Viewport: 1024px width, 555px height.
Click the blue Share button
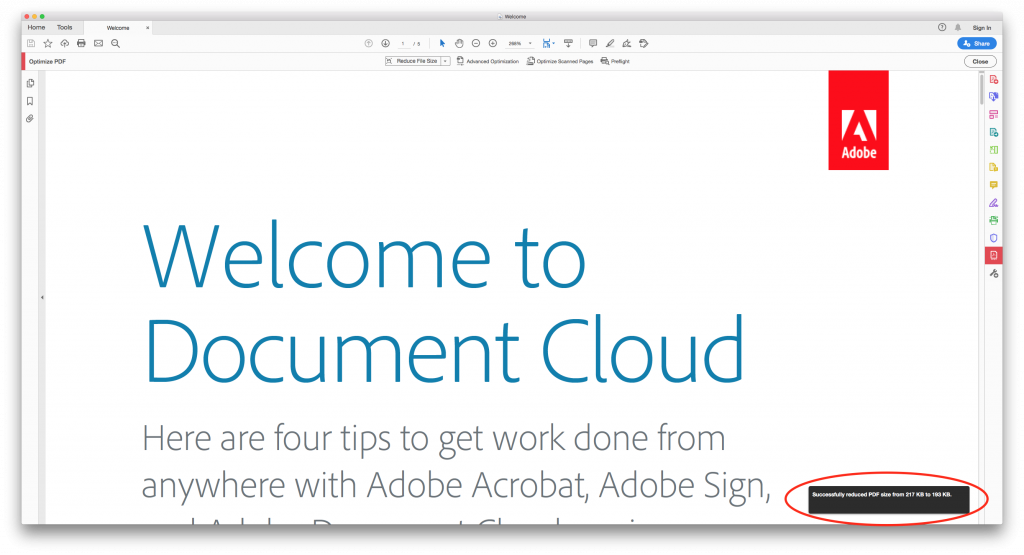pyautogui.click(x=977, y=43)
